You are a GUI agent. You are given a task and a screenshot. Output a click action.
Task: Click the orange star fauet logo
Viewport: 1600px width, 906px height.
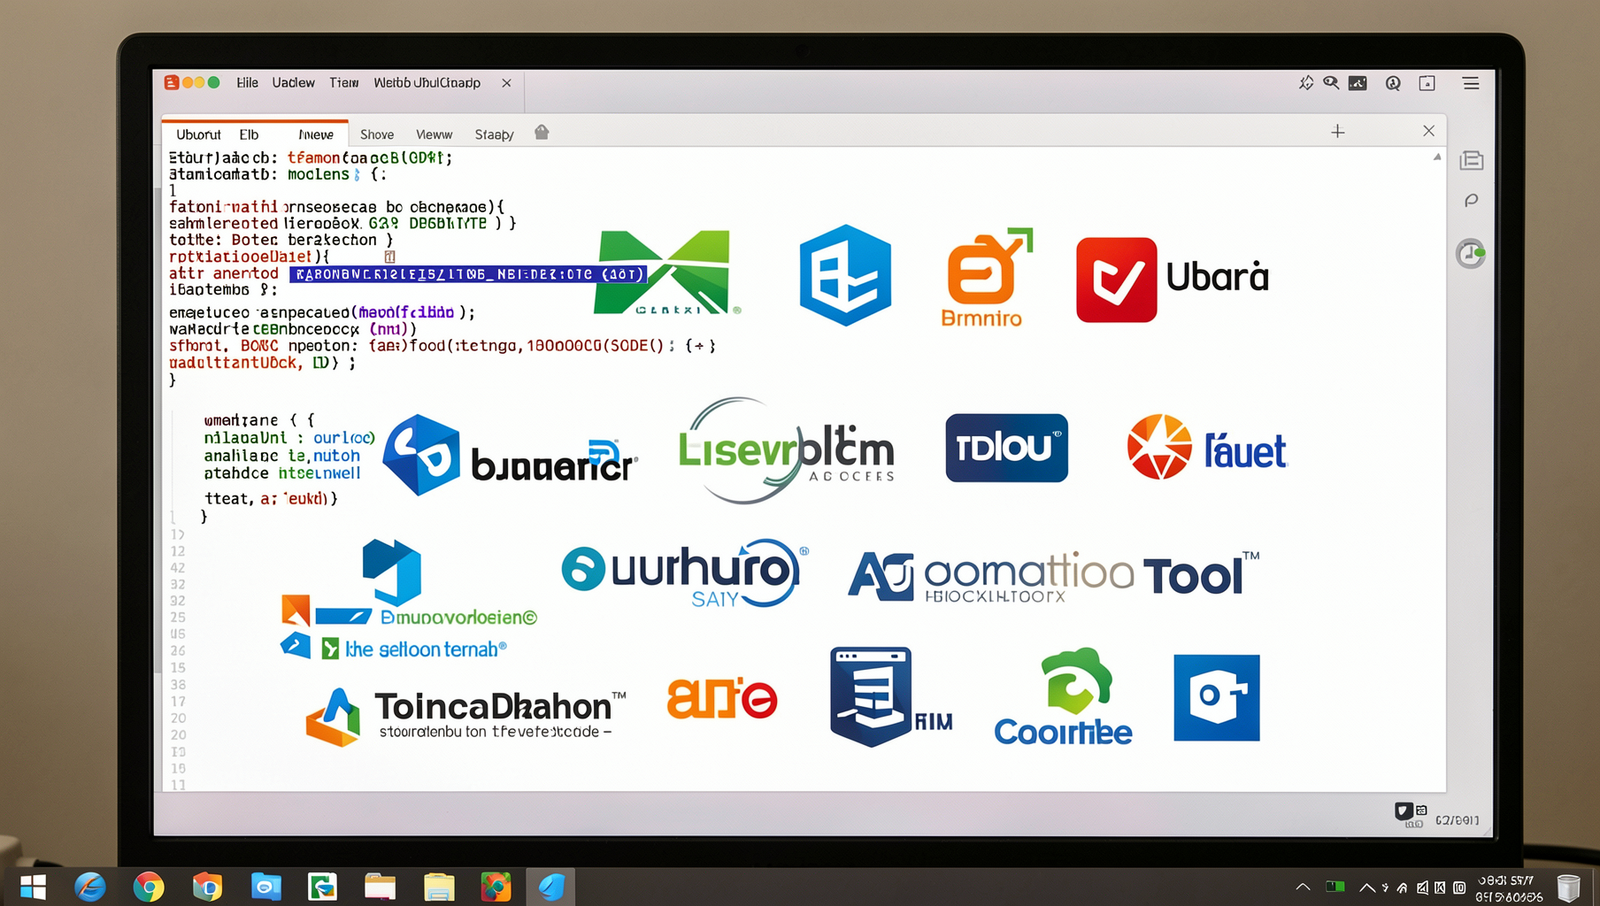(x=1207, y=447)
